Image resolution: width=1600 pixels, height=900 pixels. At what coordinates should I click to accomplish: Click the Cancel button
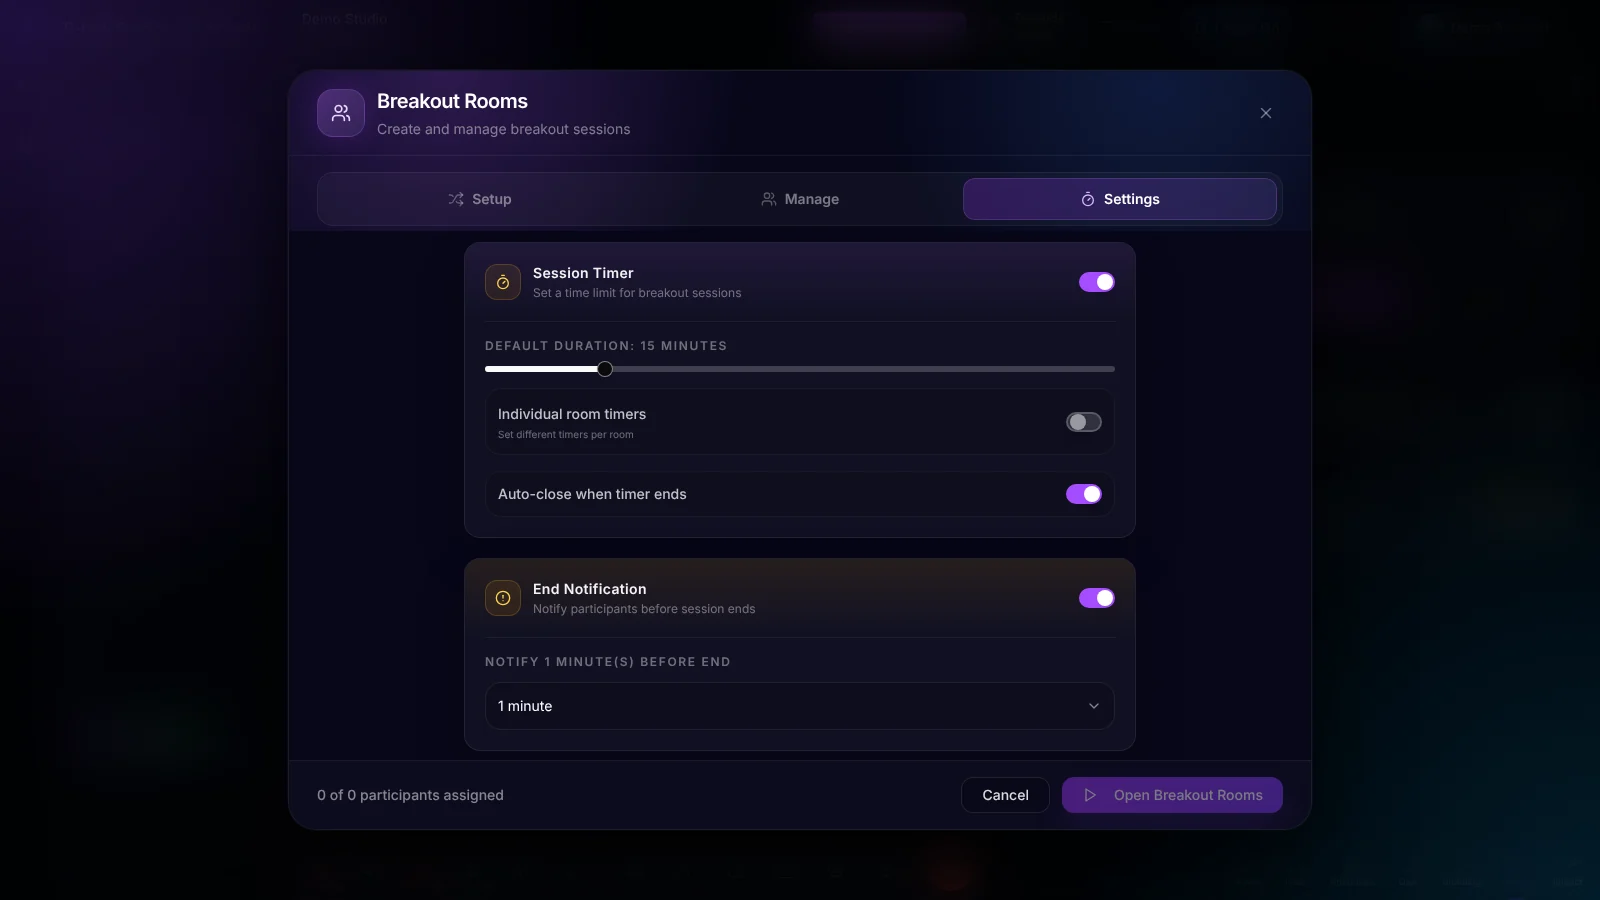coord(1005,795)
